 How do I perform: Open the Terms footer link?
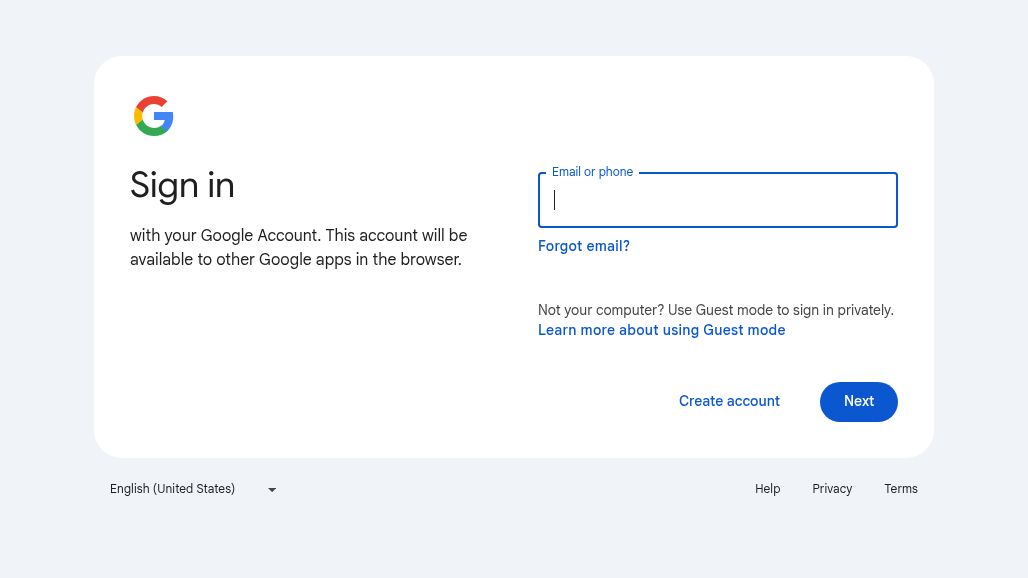(901, 489)
